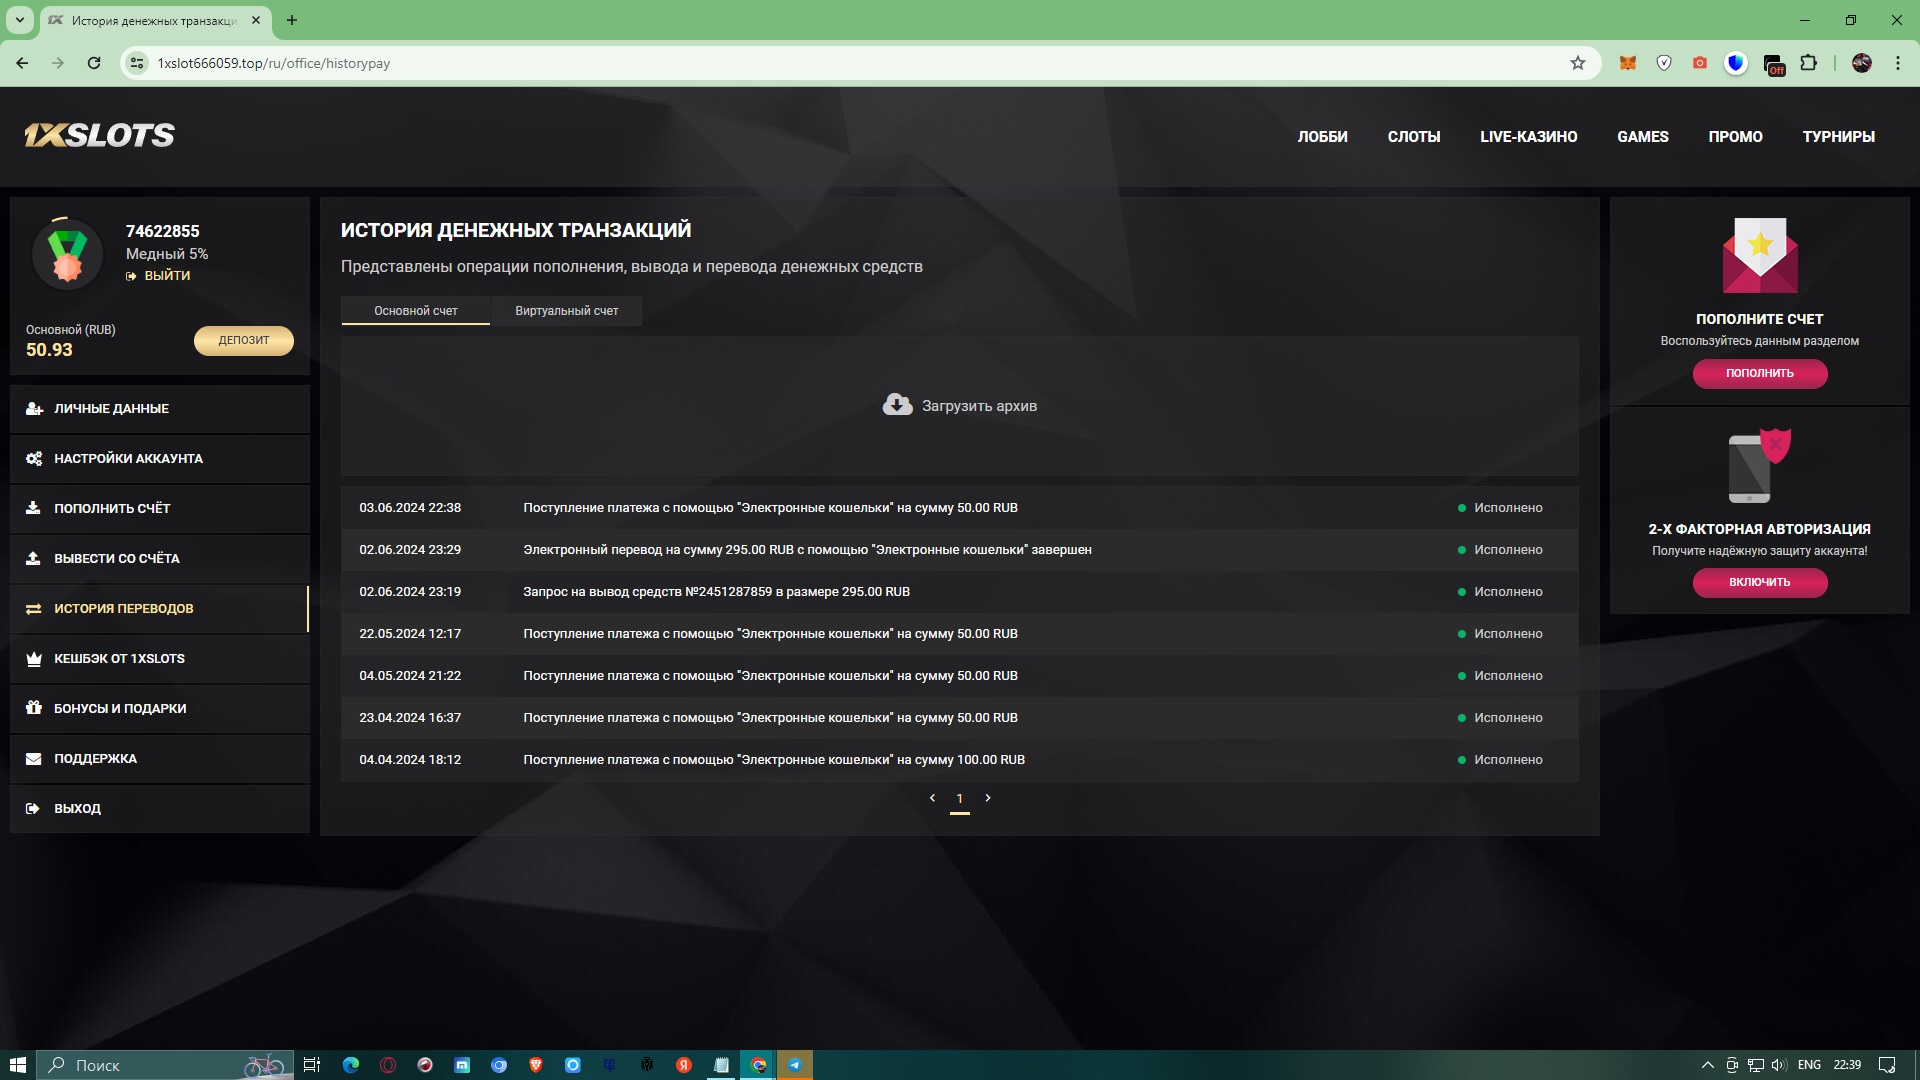Show hidden system tray icons

coord(1707,1065)
